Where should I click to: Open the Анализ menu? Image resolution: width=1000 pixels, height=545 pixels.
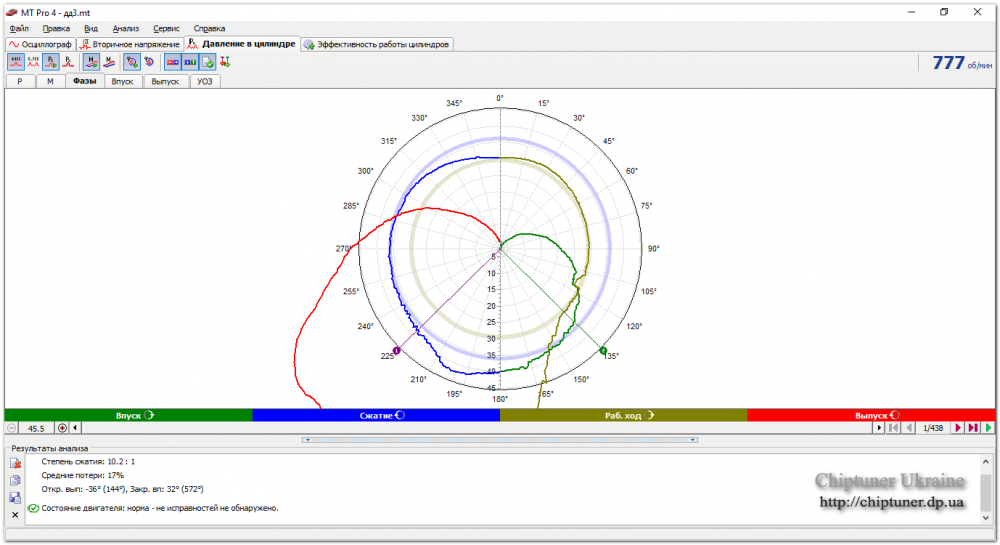point(126,28)
